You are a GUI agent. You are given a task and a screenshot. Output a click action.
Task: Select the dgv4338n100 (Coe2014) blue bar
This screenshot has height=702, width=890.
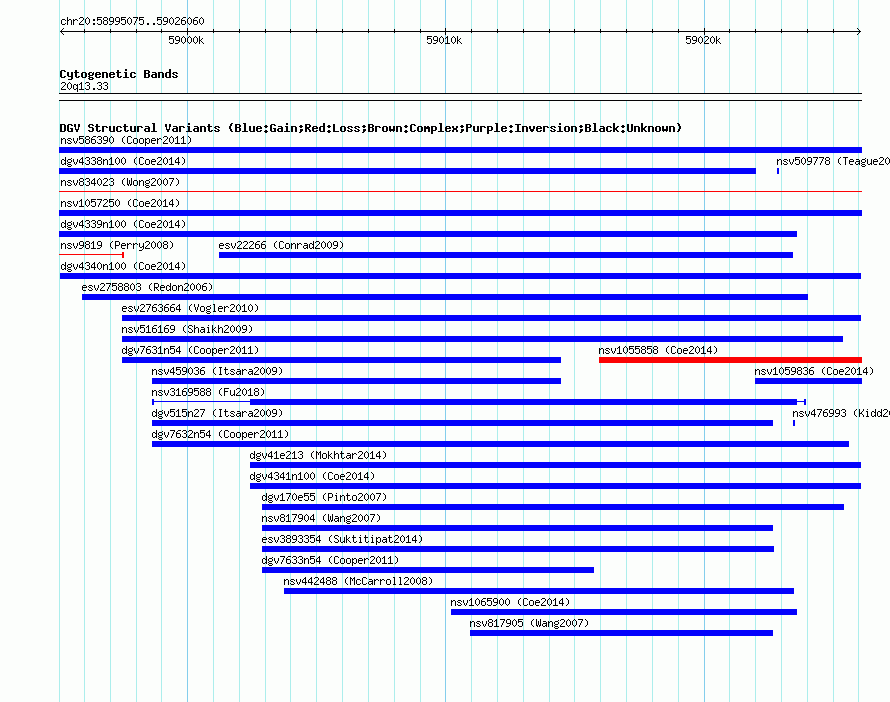407,171
